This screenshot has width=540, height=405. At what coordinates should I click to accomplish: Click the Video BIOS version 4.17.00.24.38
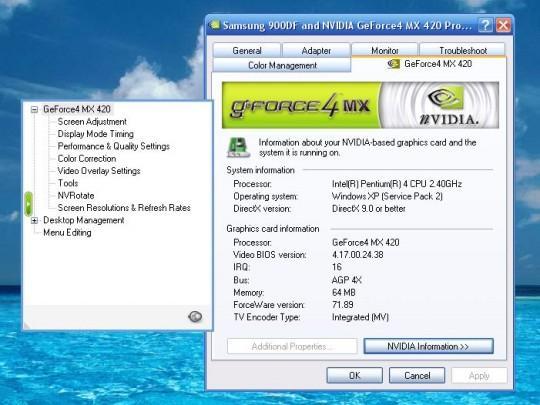pos(357,255)
